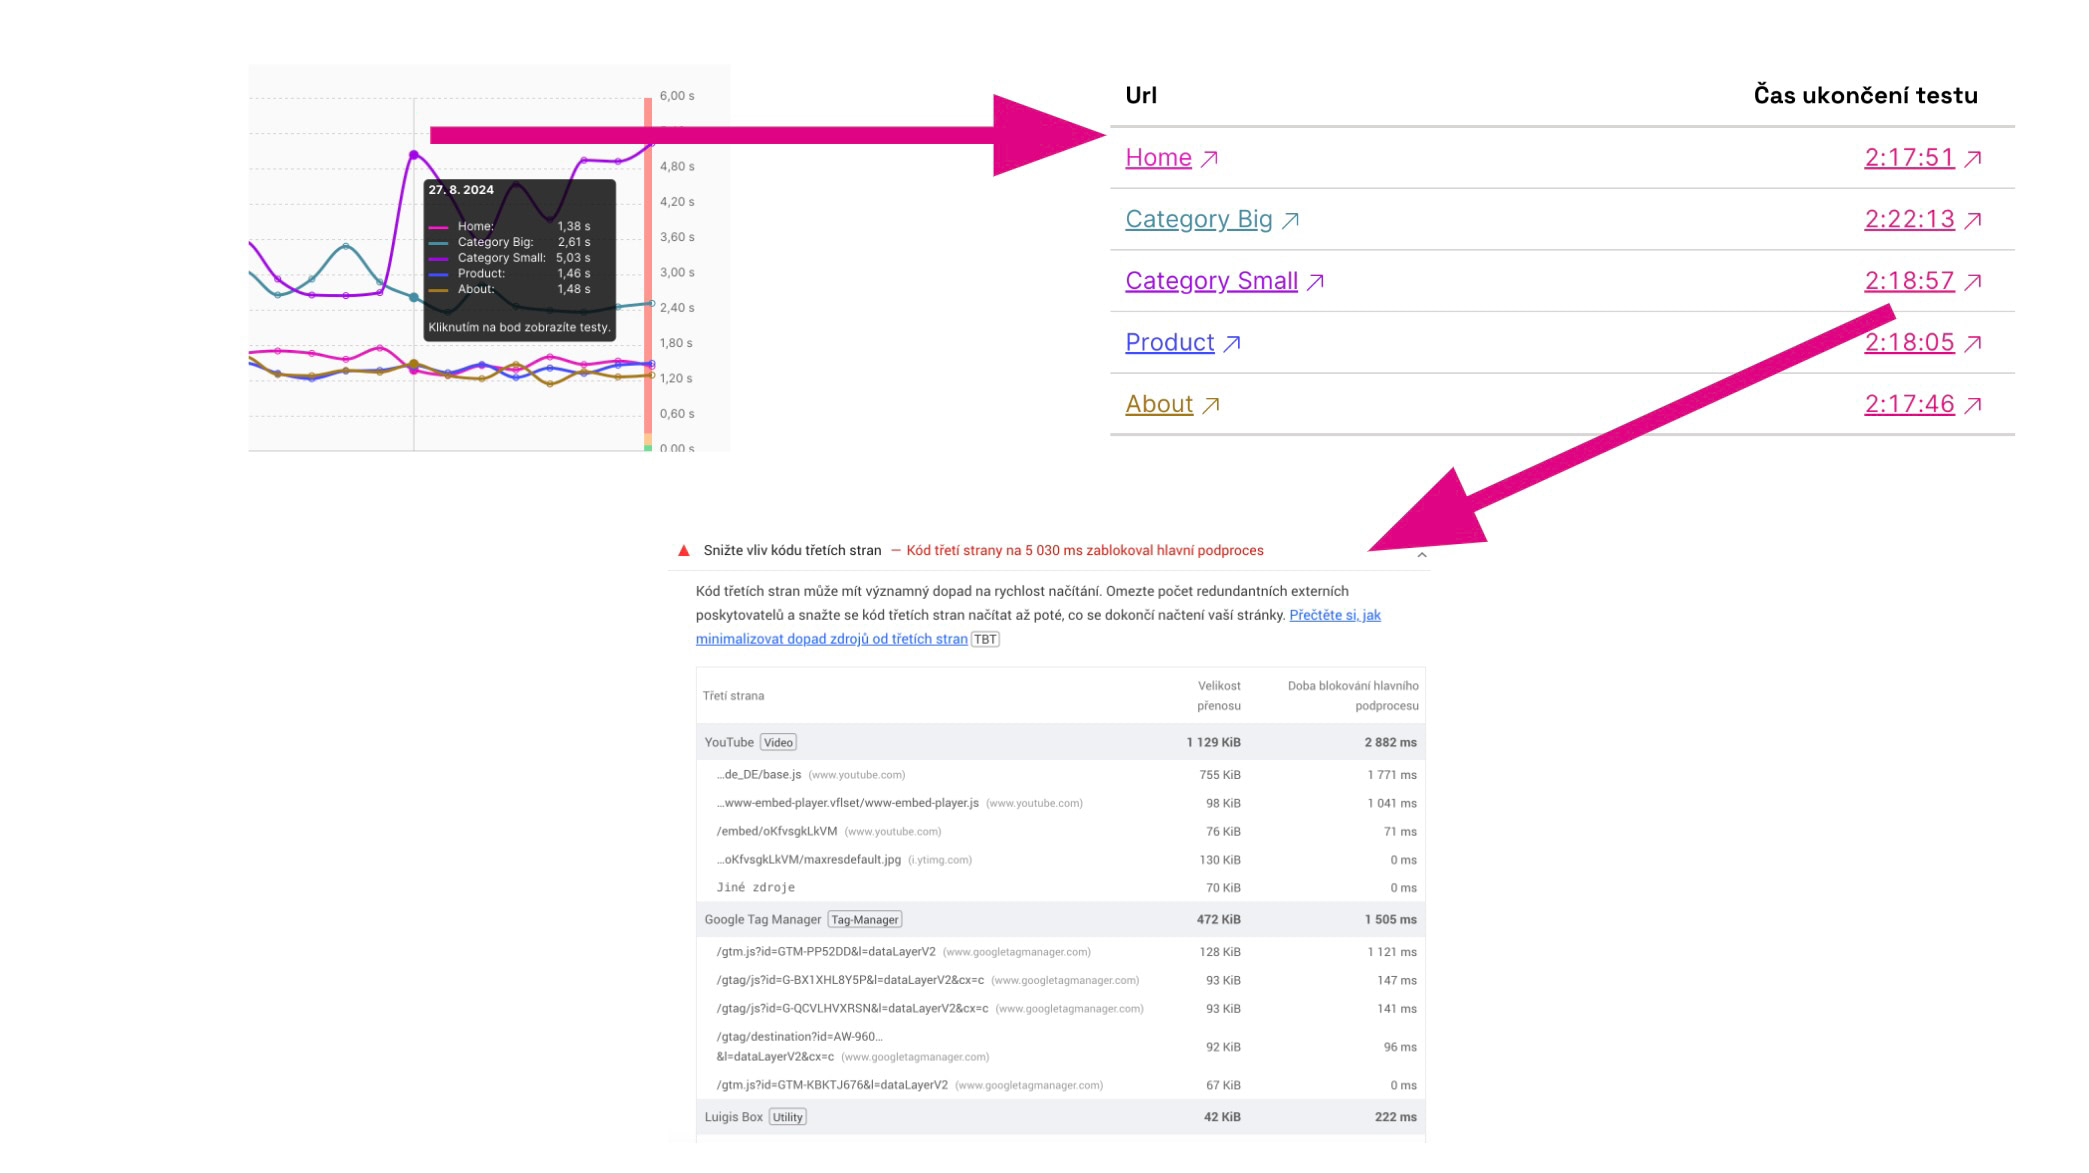Expand the Luigis Box row
This screenshot has width=2089, height=1173.
(733, 1117)
